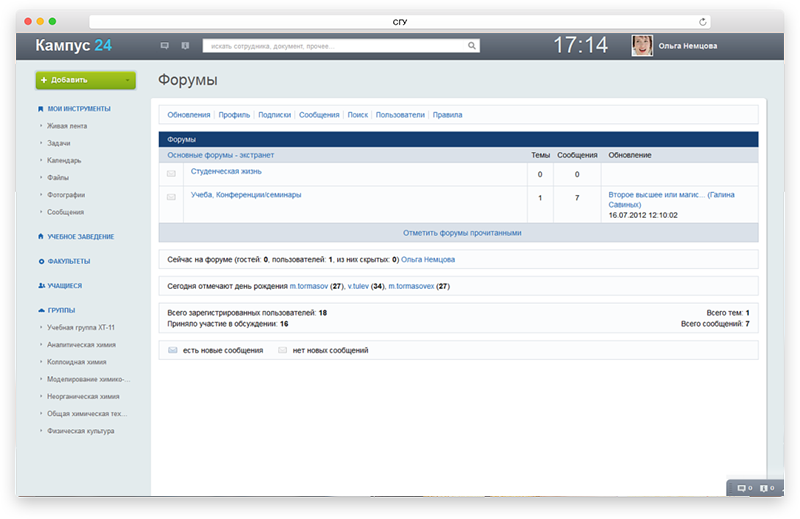800x519 pixels.
Task: Click Отметить форумы прочитанными button
Action: click(x=461, y=232)
